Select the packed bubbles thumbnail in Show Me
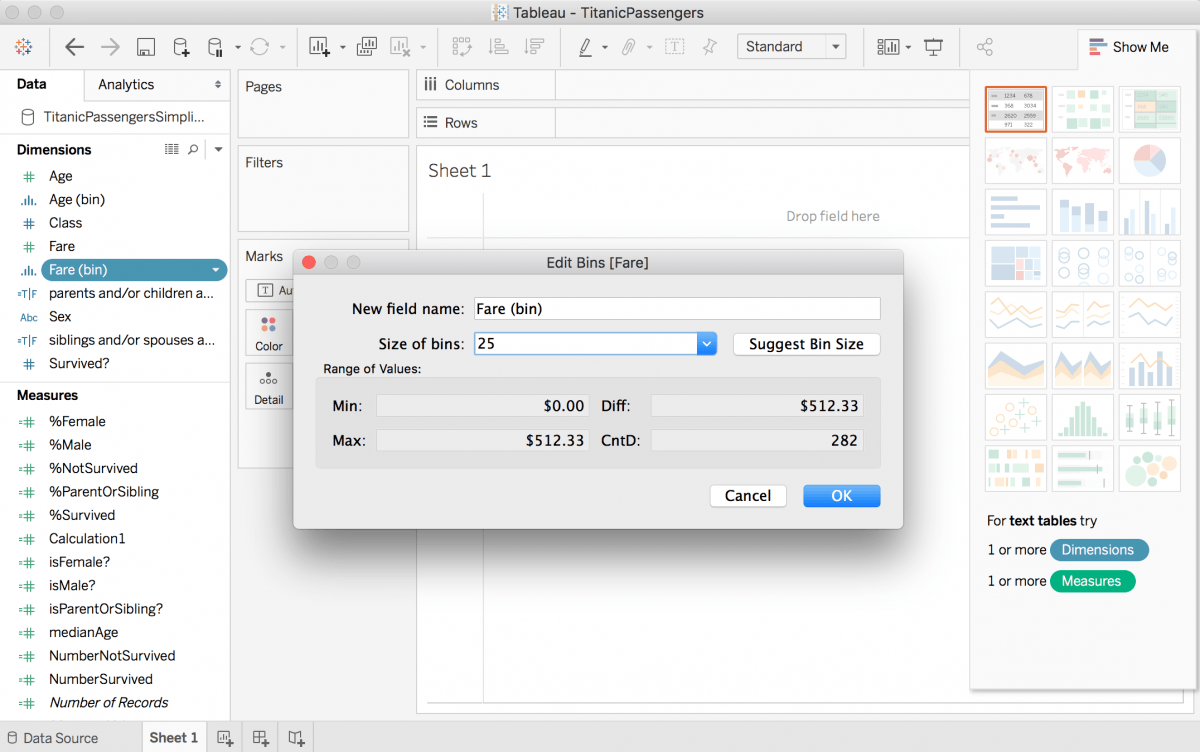The width and height of the screenshot is (1200, 752). coord(1149,468)
